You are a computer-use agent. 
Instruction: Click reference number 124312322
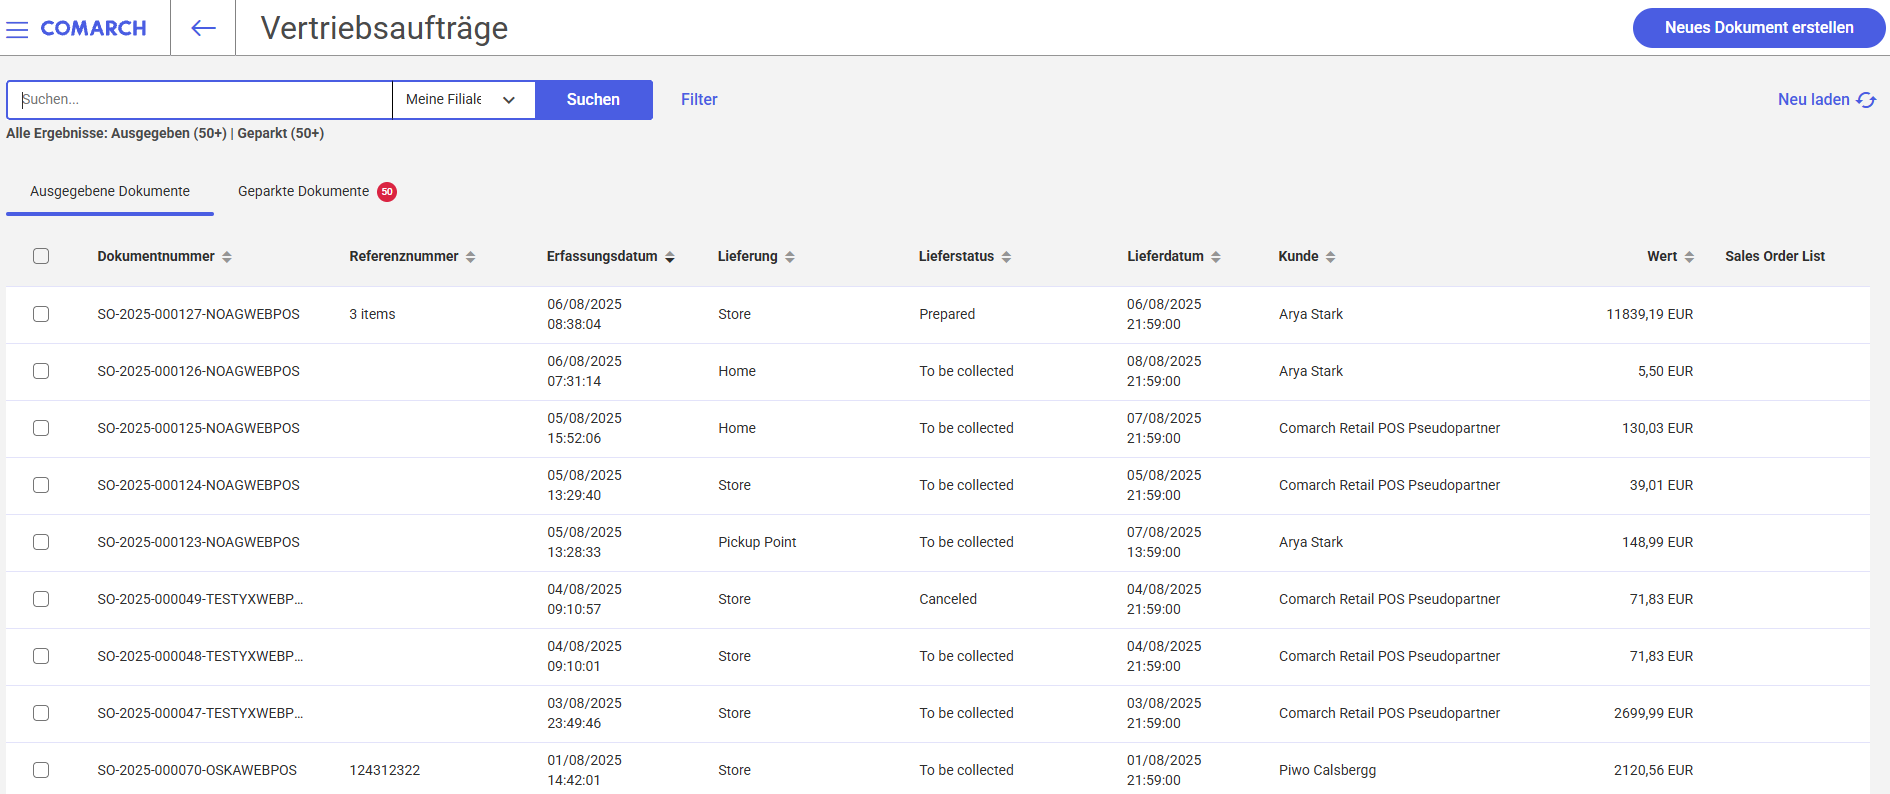click(385, 770)
